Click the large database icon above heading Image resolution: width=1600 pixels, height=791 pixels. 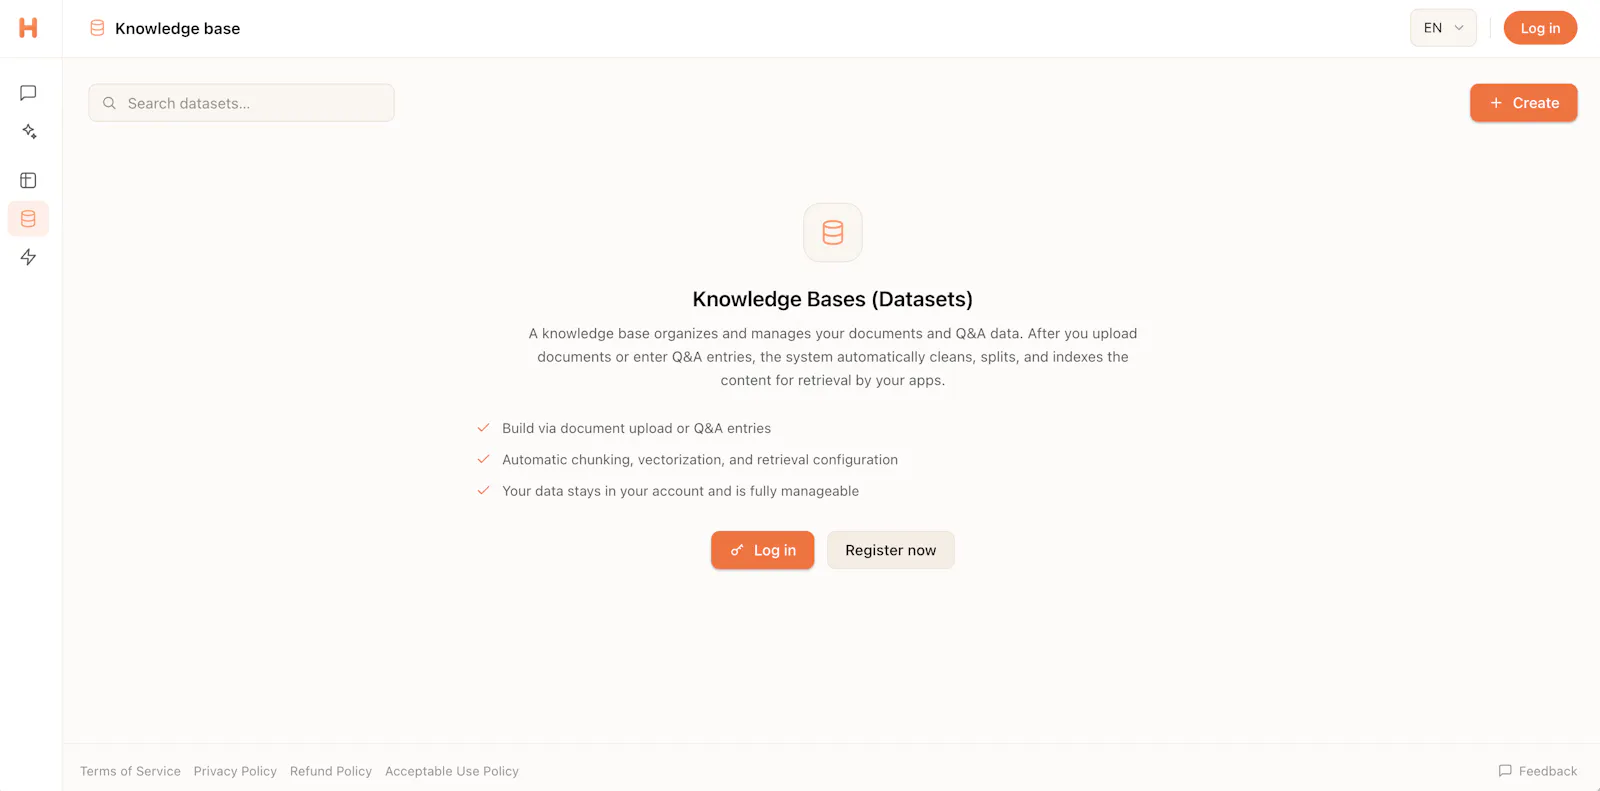click(x=833, y=233)
